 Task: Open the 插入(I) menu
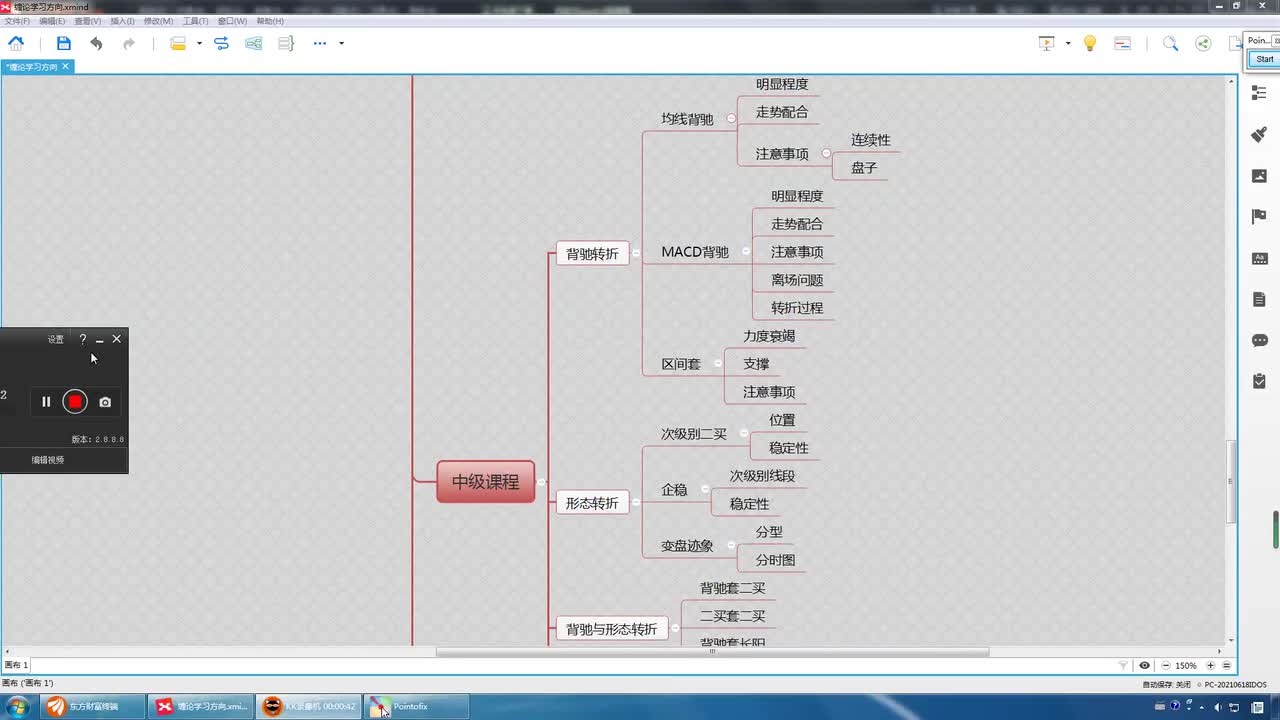[122, 21]
